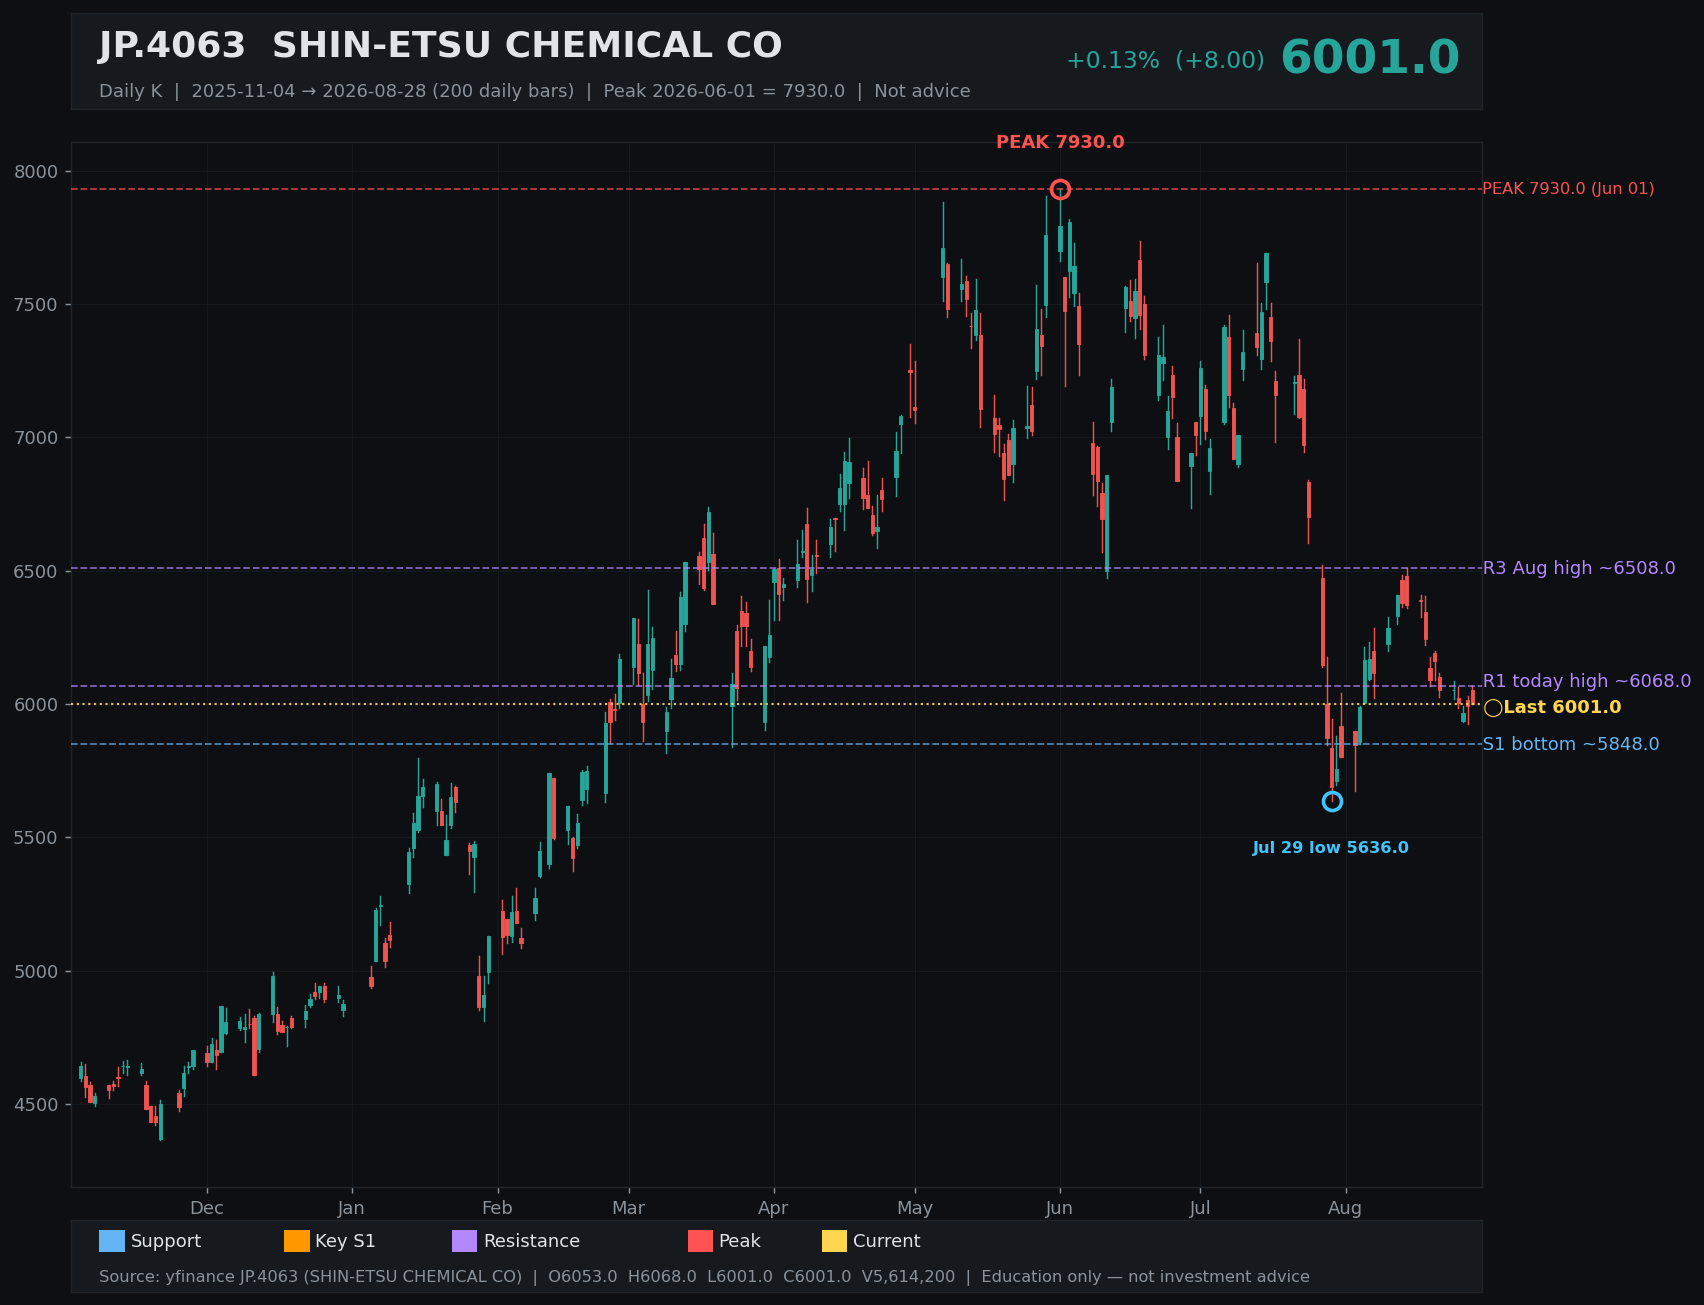Click the purple Resistance legend swatch

[x=465, y=1241]
